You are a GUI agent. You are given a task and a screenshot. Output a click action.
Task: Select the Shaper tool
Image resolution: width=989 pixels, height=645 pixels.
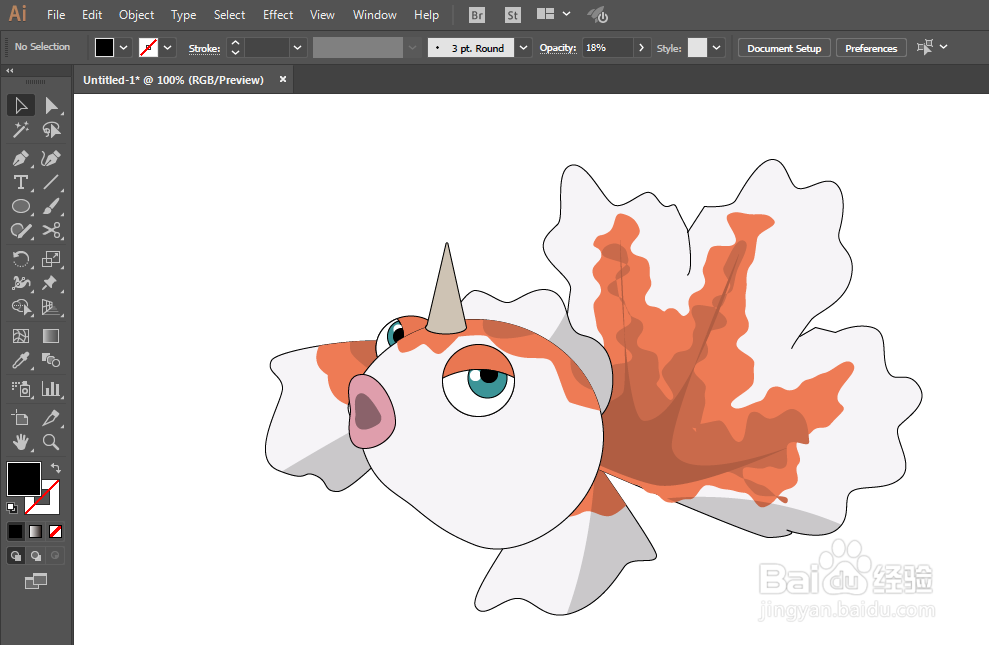pos(21,231)
